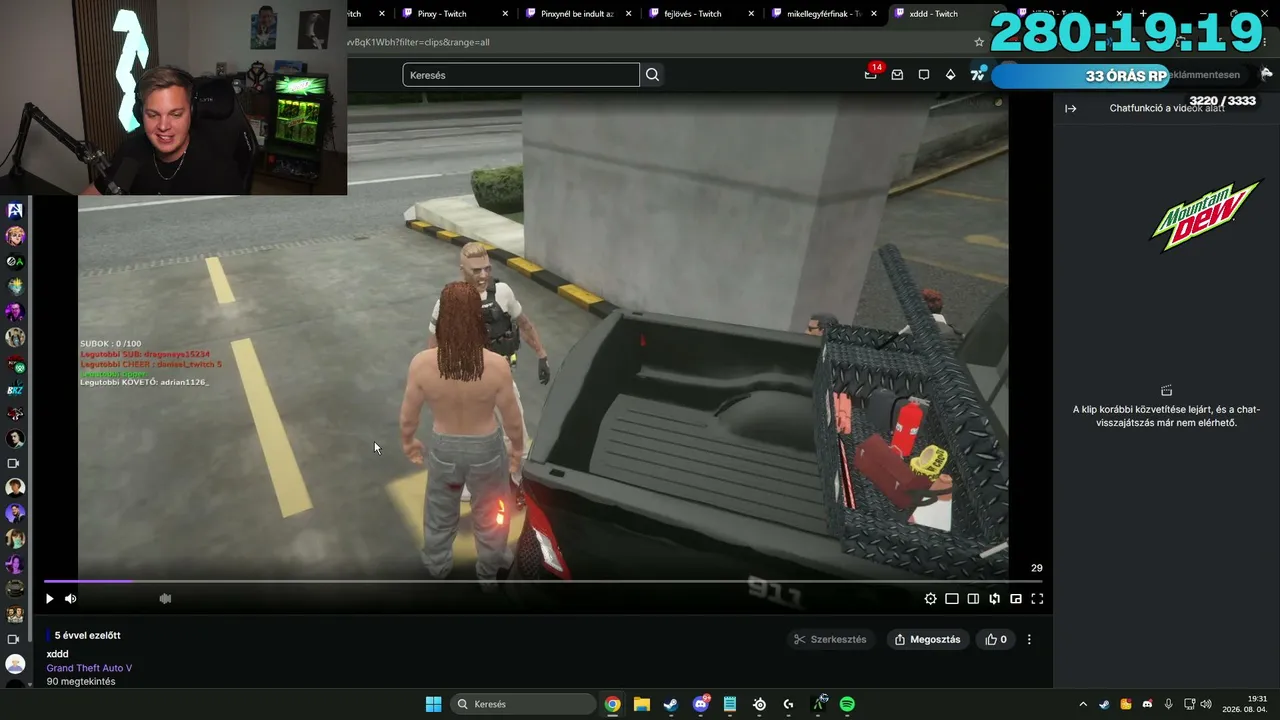Viewport: 1280px width, 720px height.
Task: Open File Explorer from the taskbar
Action: pyautogui.click(x=641, y=704)
